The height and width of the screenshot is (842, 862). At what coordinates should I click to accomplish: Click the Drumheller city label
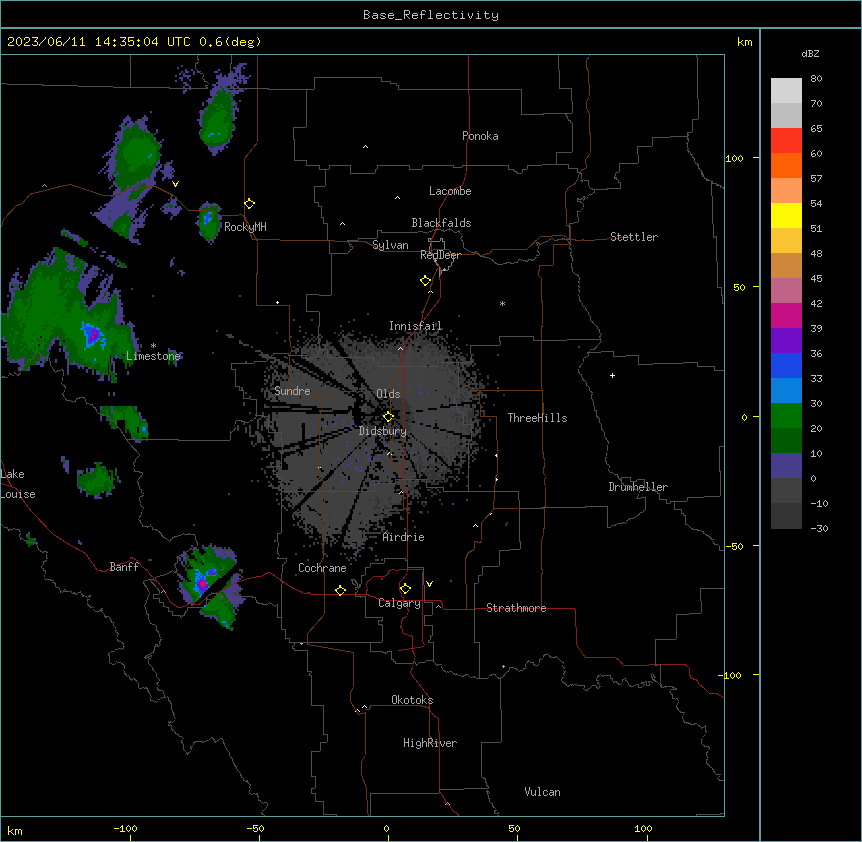pyautogui.click(x=638, y=487)
